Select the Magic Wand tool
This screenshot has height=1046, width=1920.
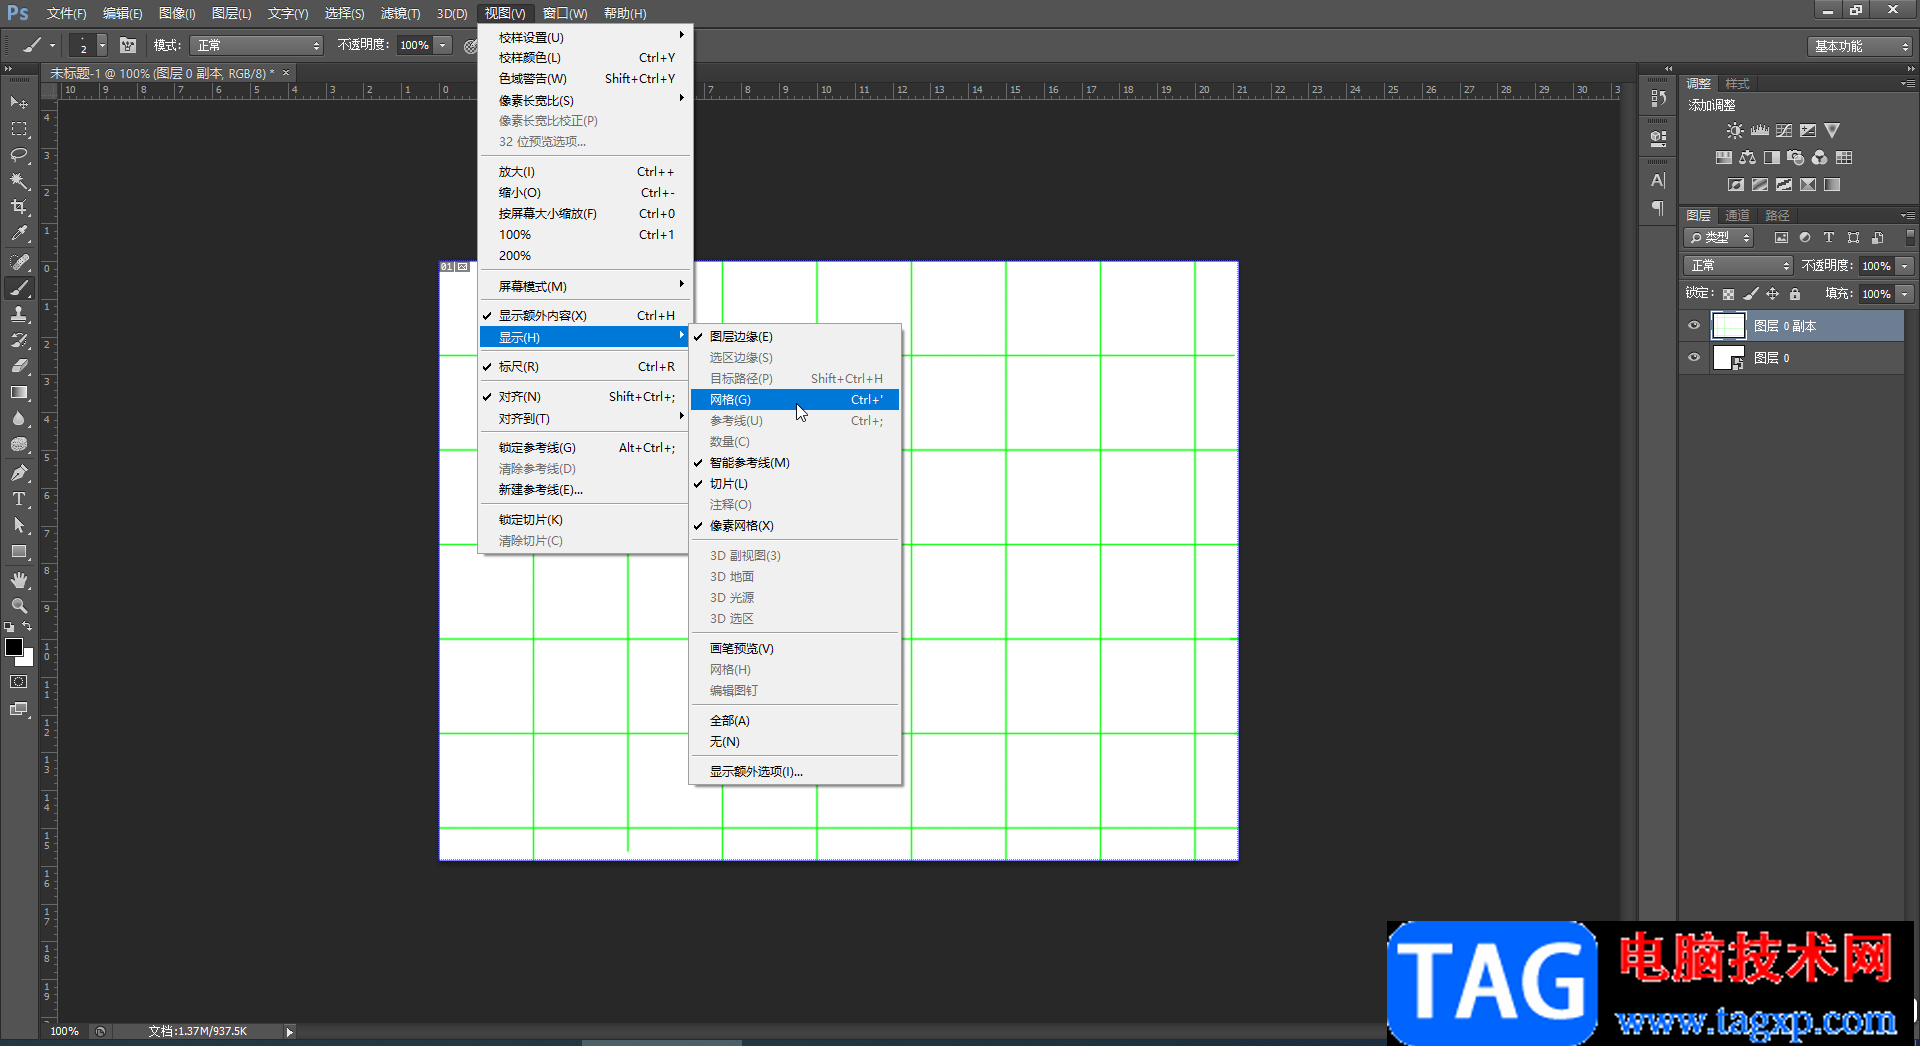coord(19,181)
